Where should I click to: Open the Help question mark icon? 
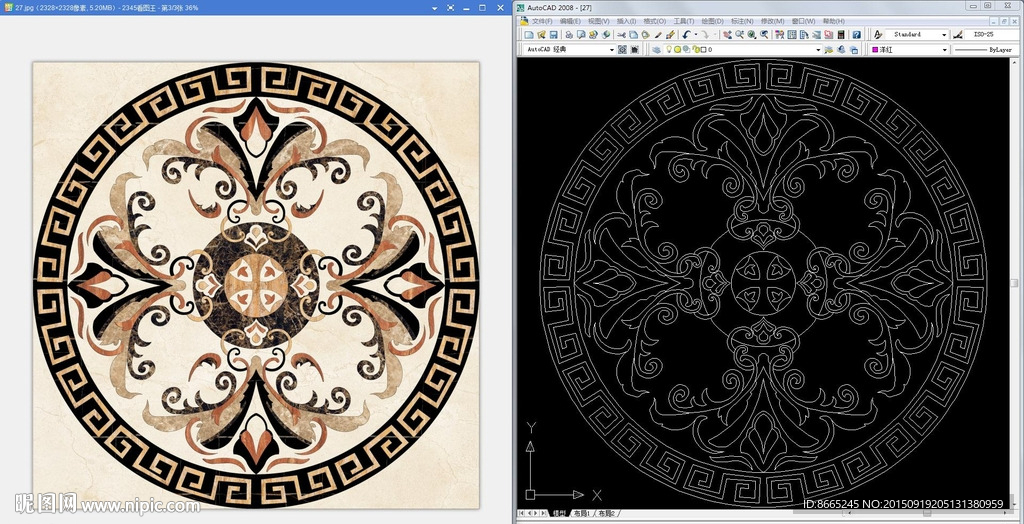(857, 35)
